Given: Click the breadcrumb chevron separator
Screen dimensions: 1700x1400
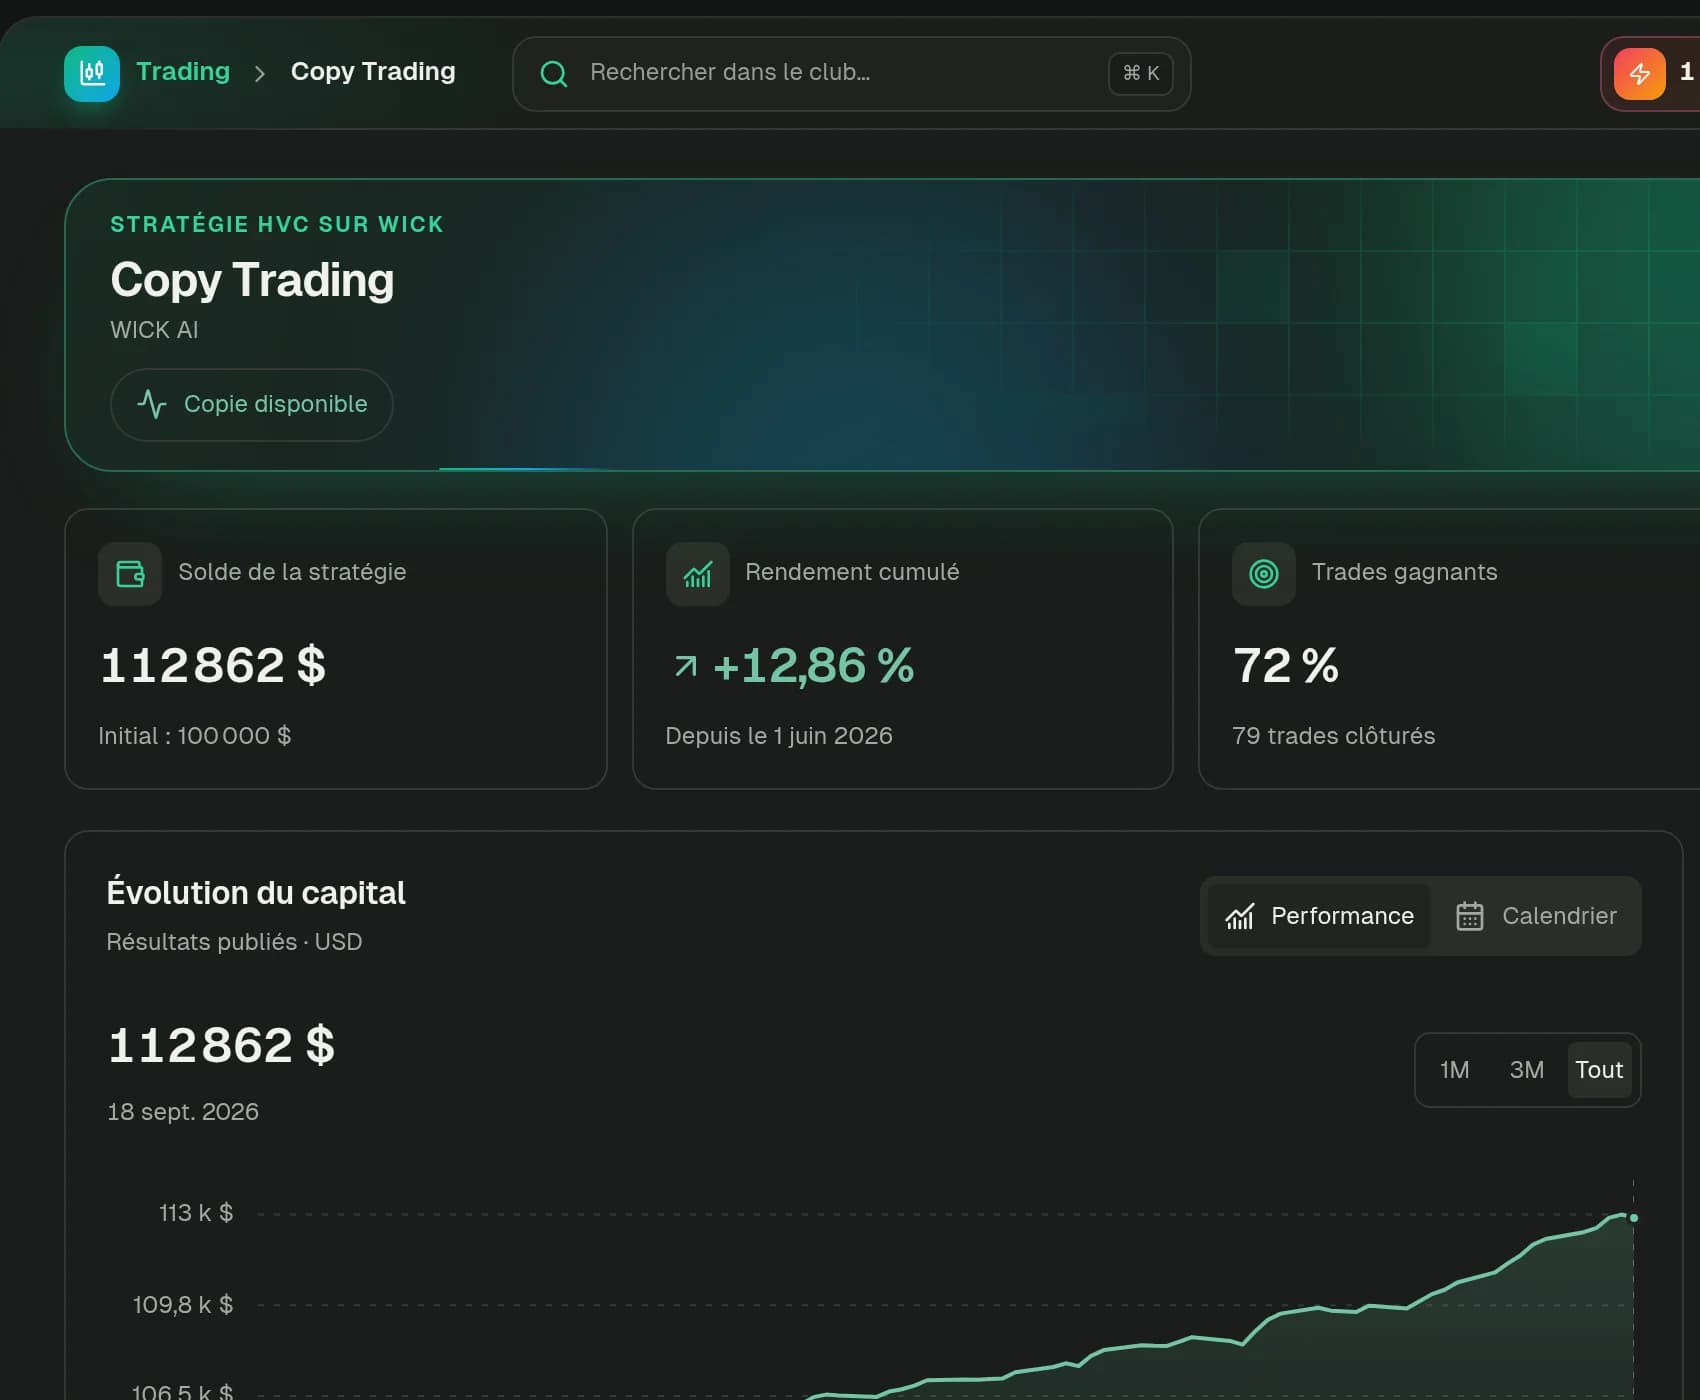Looking at the screenshot, I should [260, 74].
